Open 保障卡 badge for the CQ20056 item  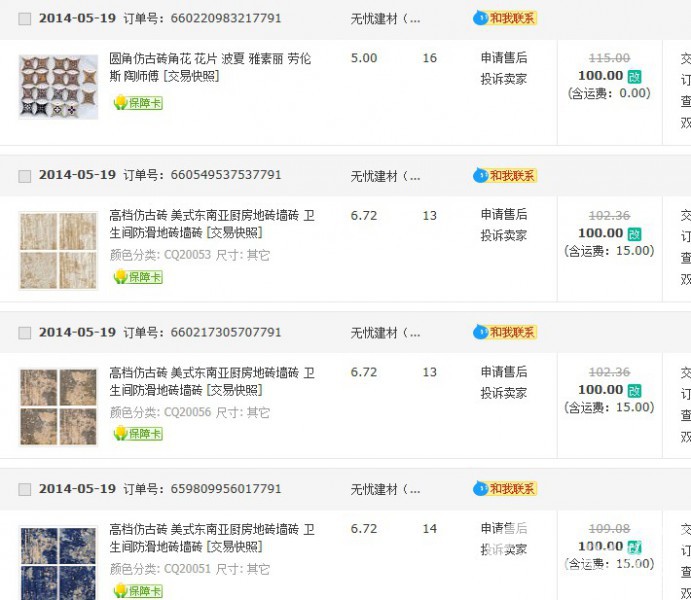pos(138,433)
